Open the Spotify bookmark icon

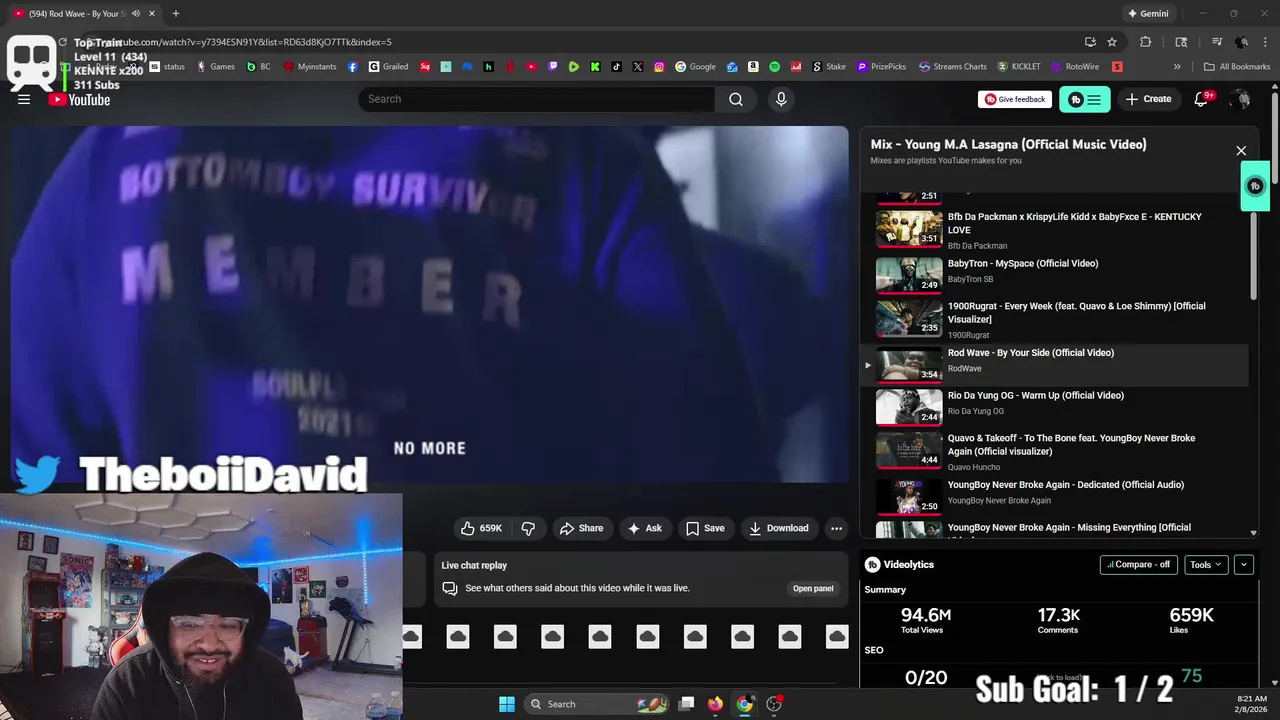(x=774, y=67)
